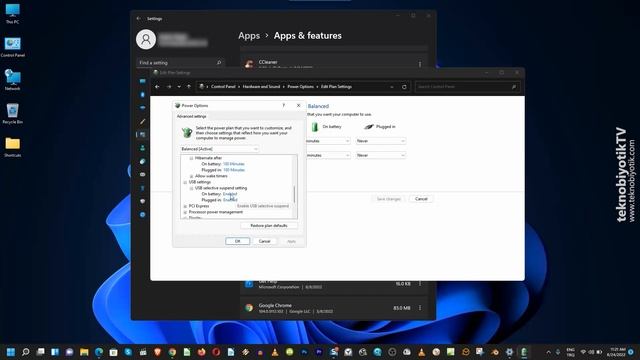Launch Firefox from taskbar
640x360 pixels.
(201, 352)
